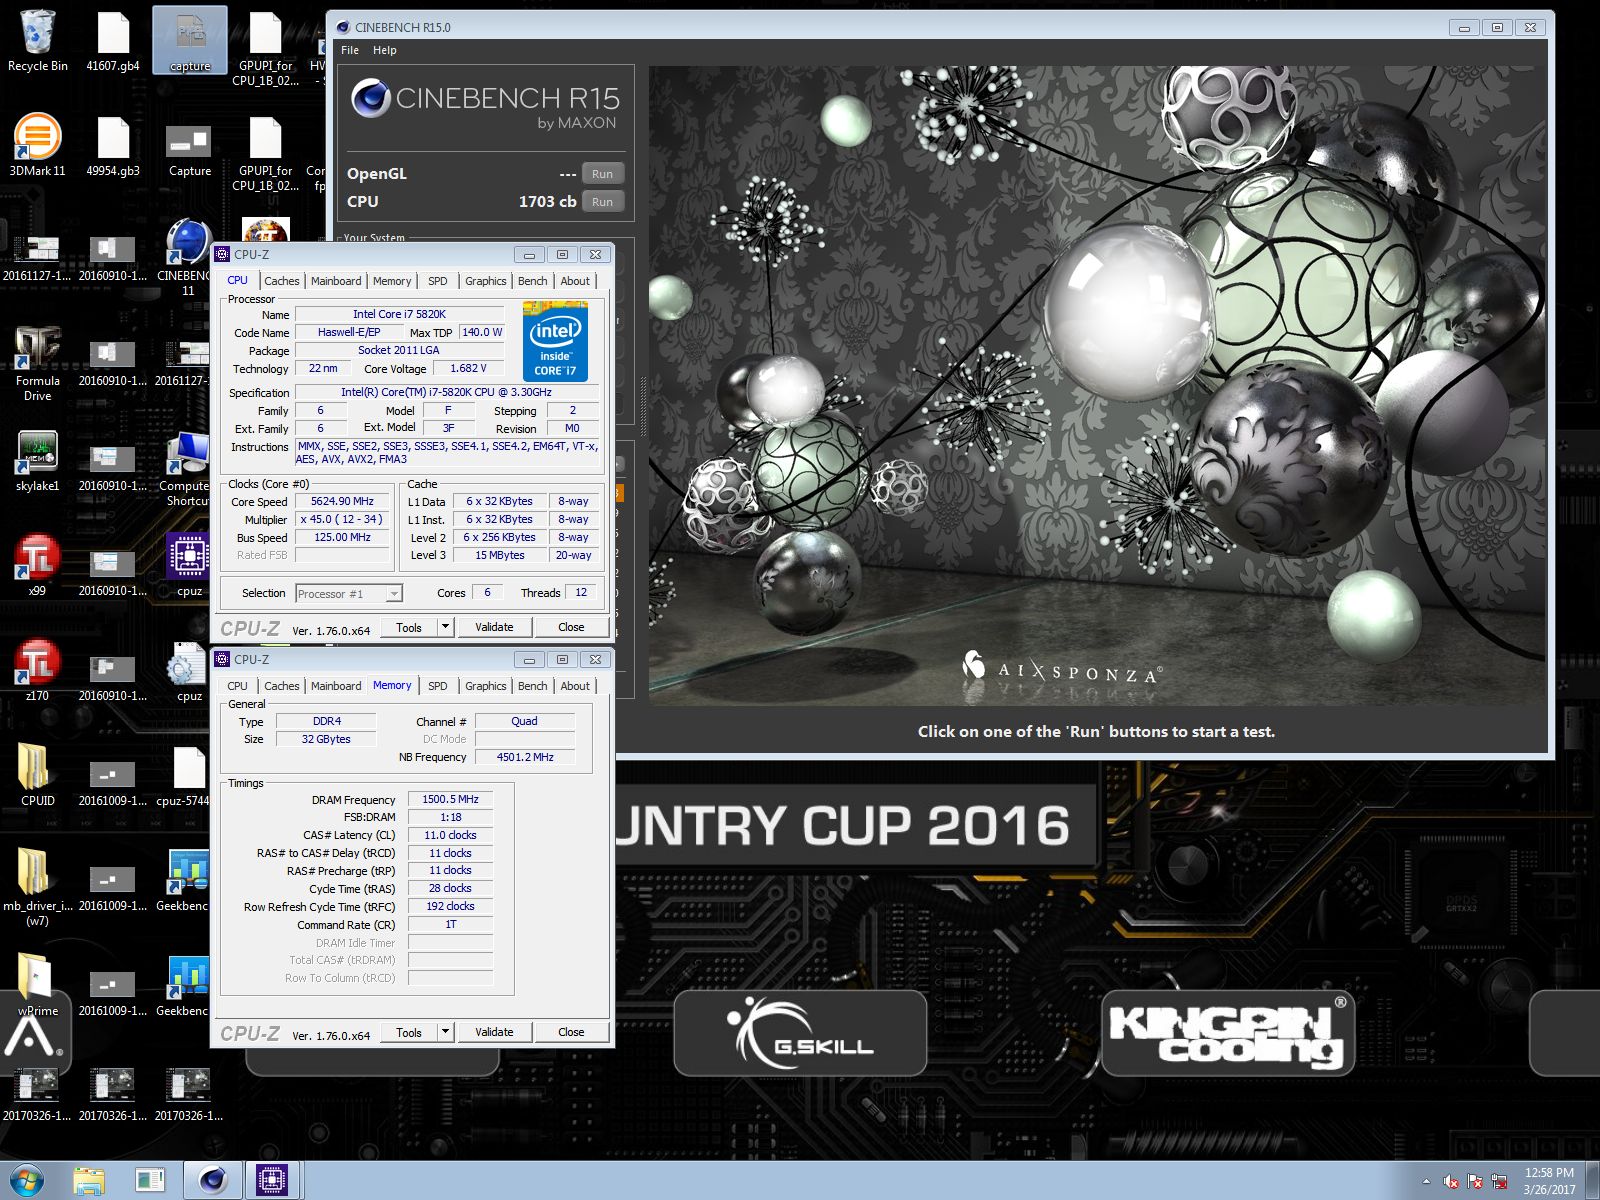The width and height of the screenshot is (1600, 1200).
Task: Select the Formula Drive desktop icon
Action: 37,362
